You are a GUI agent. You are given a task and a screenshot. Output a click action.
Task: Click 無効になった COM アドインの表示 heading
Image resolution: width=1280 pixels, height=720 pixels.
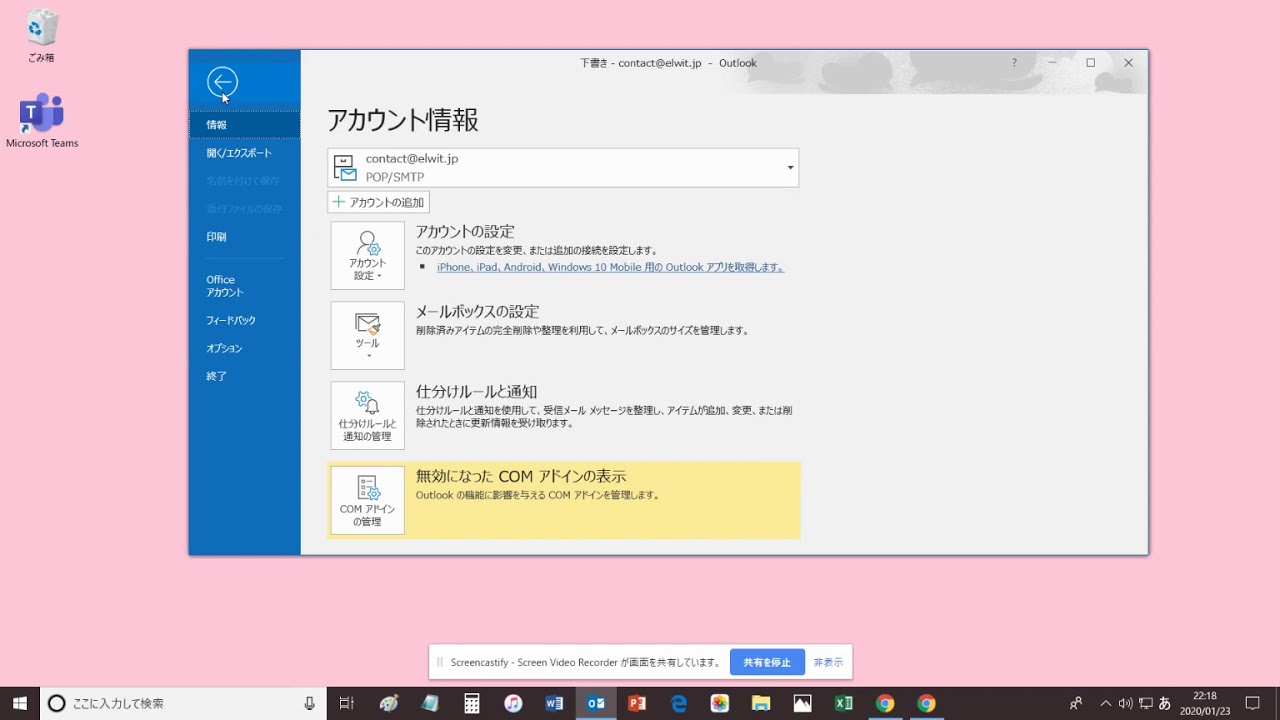pyautogui.click(x=521, y=476)
